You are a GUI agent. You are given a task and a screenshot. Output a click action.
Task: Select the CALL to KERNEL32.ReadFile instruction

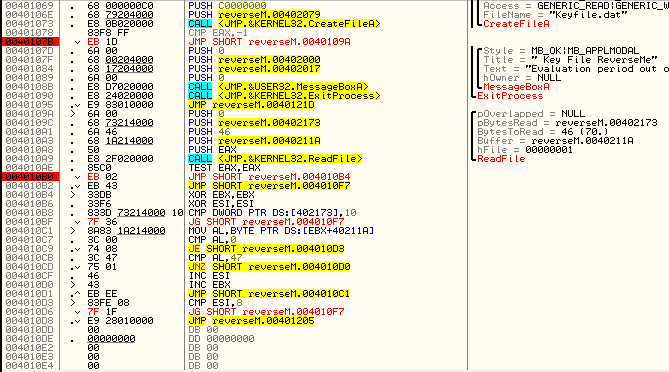point(275,159)
